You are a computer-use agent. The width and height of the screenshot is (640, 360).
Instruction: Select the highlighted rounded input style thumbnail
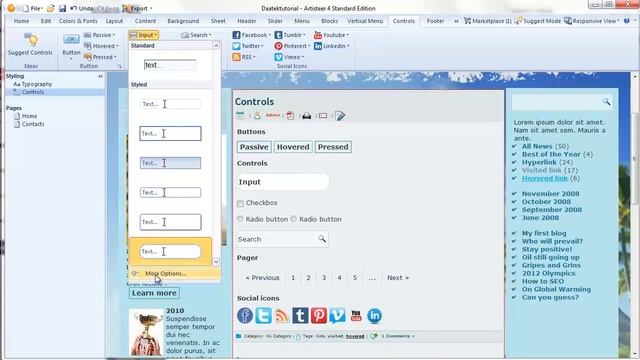[170, 251]
